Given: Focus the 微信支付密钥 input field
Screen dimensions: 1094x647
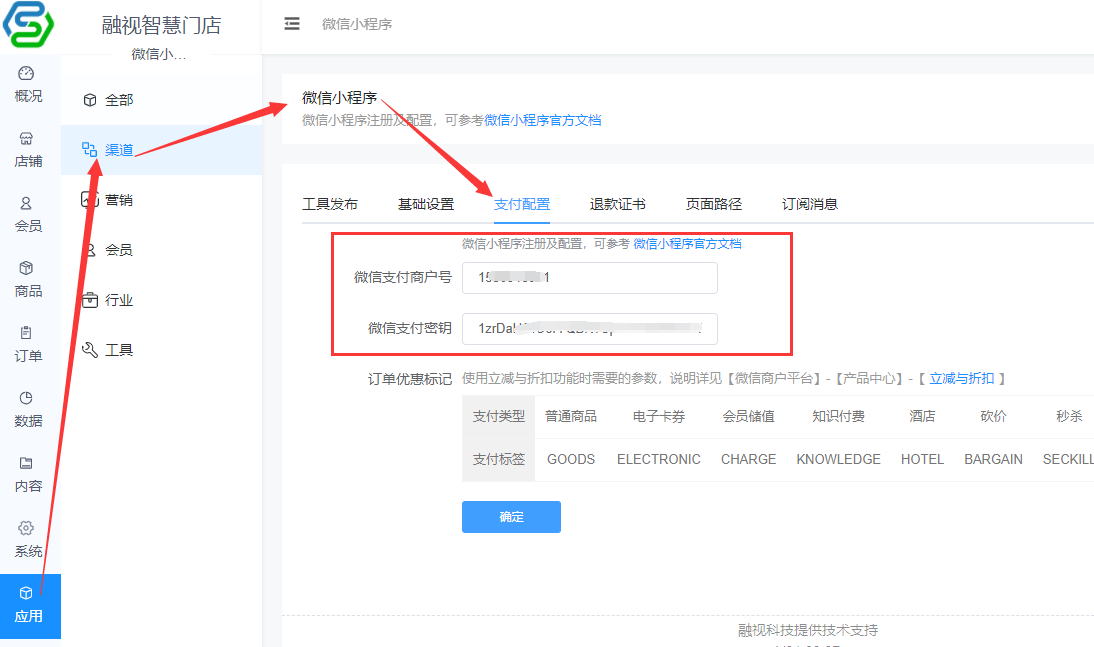Looking at the screenshot, I should [x=590, y=329].
